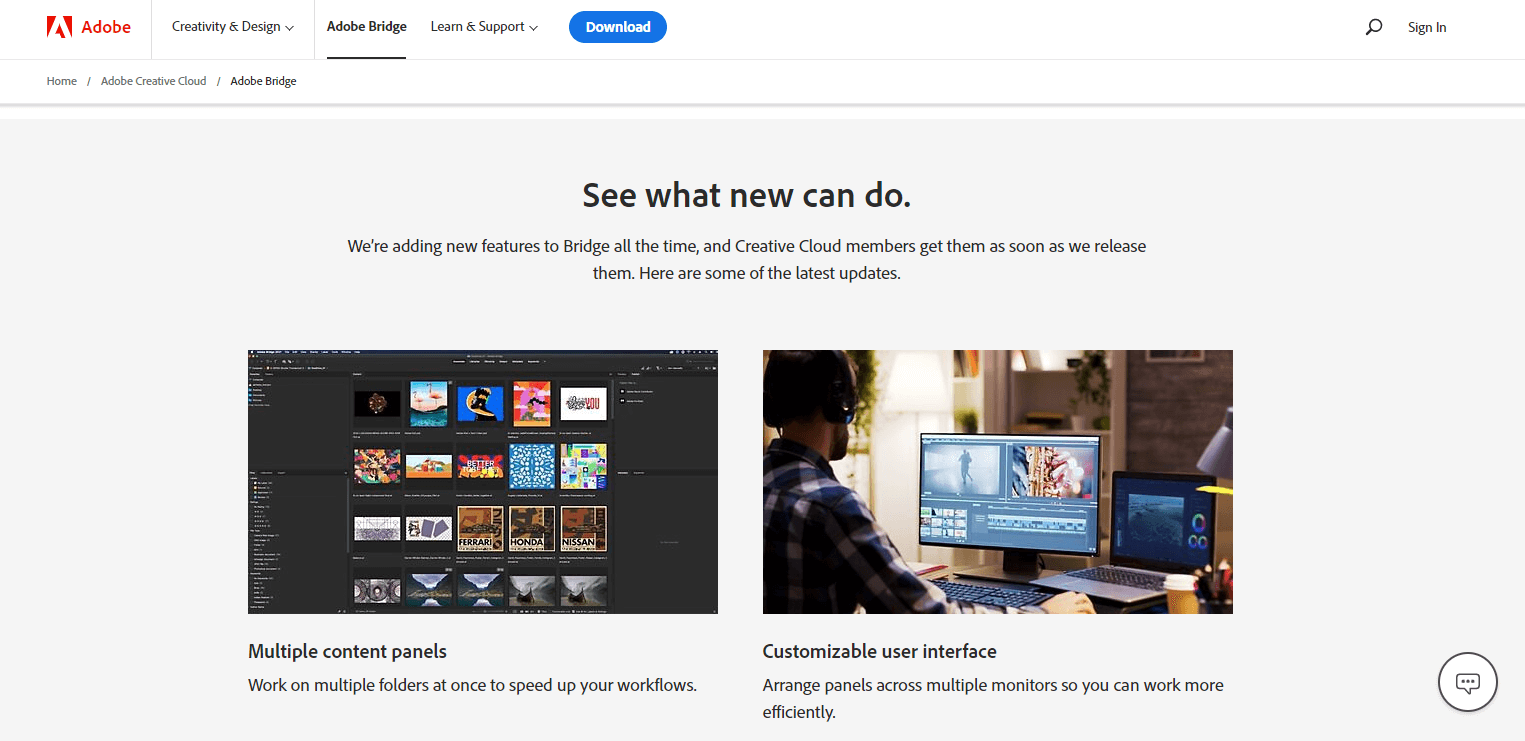1525x741 pixels.
Task: Click the 'See what new can do.' heading
Action: pyautogui.click(x=747, y=196)
